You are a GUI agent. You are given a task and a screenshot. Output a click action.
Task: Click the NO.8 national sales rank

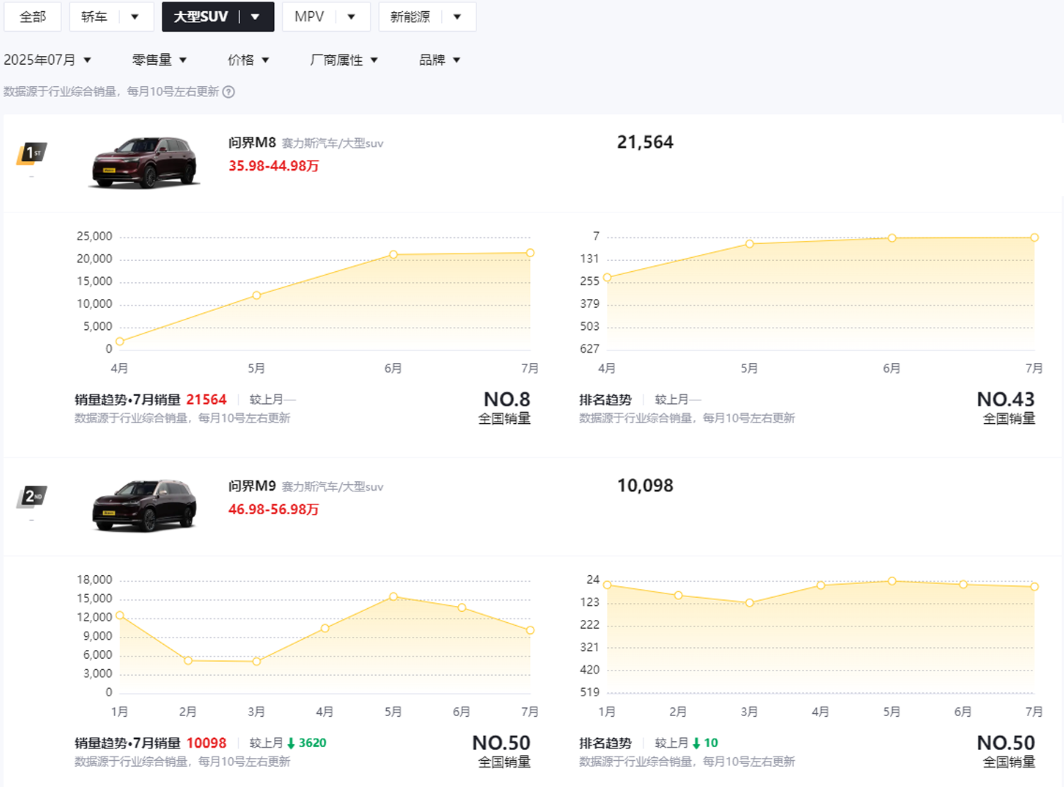(x=507, y=400)
